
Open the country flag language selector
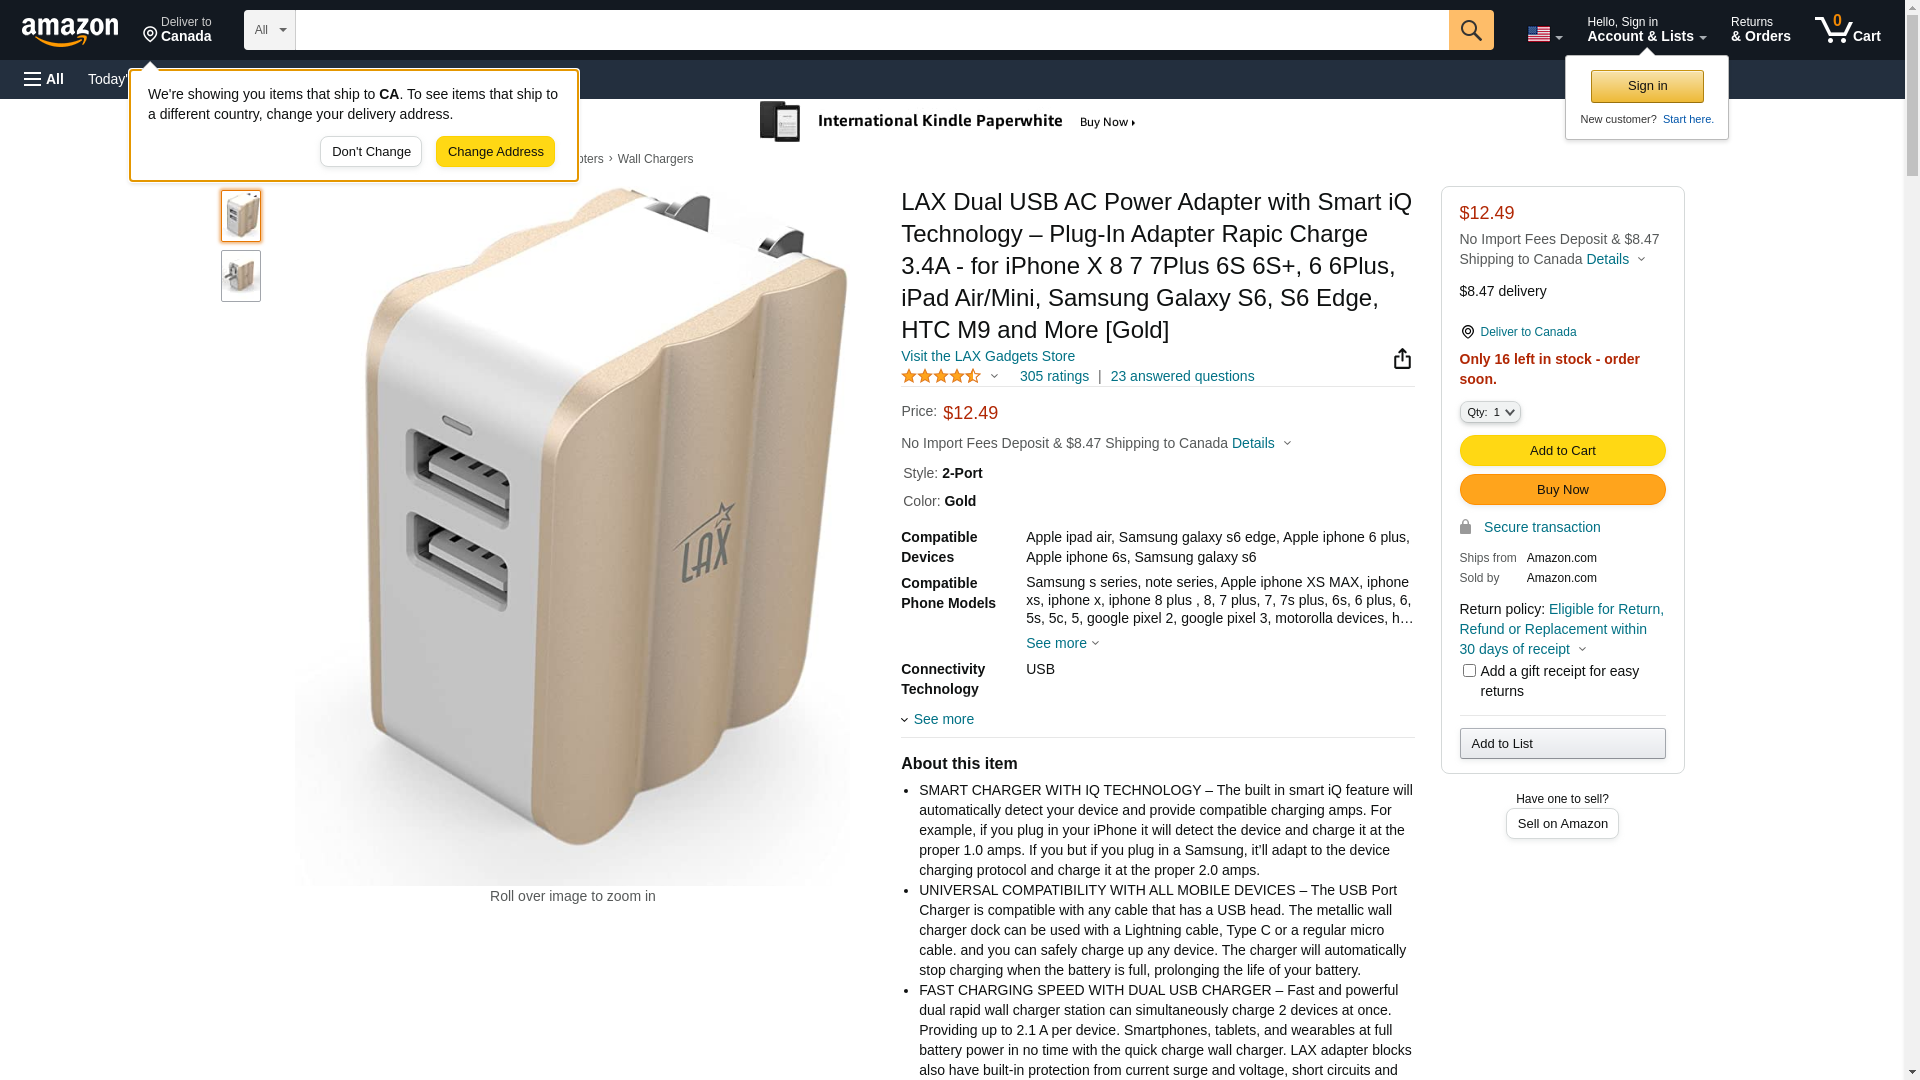click(x=1544, y=34)
